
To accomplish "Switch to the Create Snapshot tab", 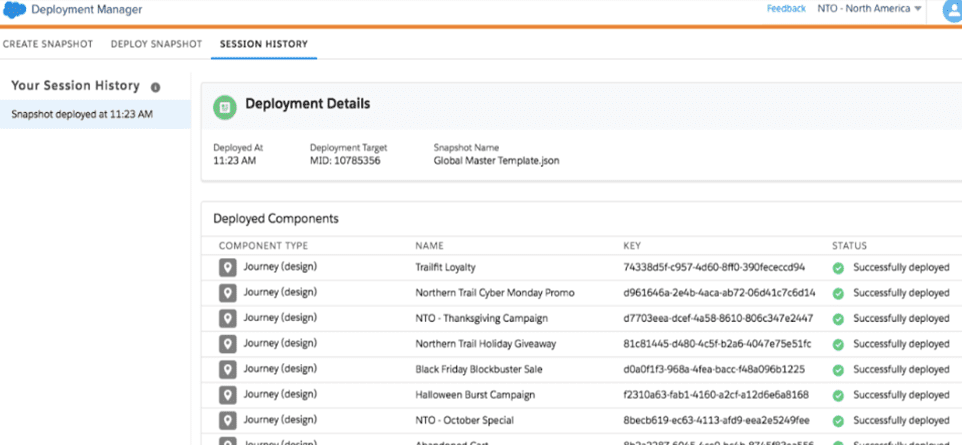I will click(46, 44).
